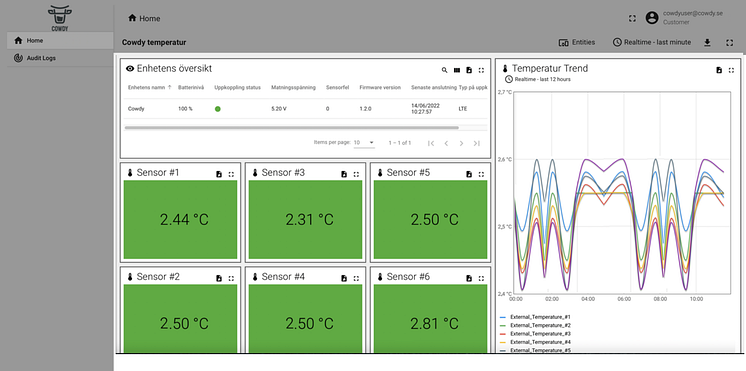Click the 100 % battery cell
The image size is (746, 371).
(185, 109)
